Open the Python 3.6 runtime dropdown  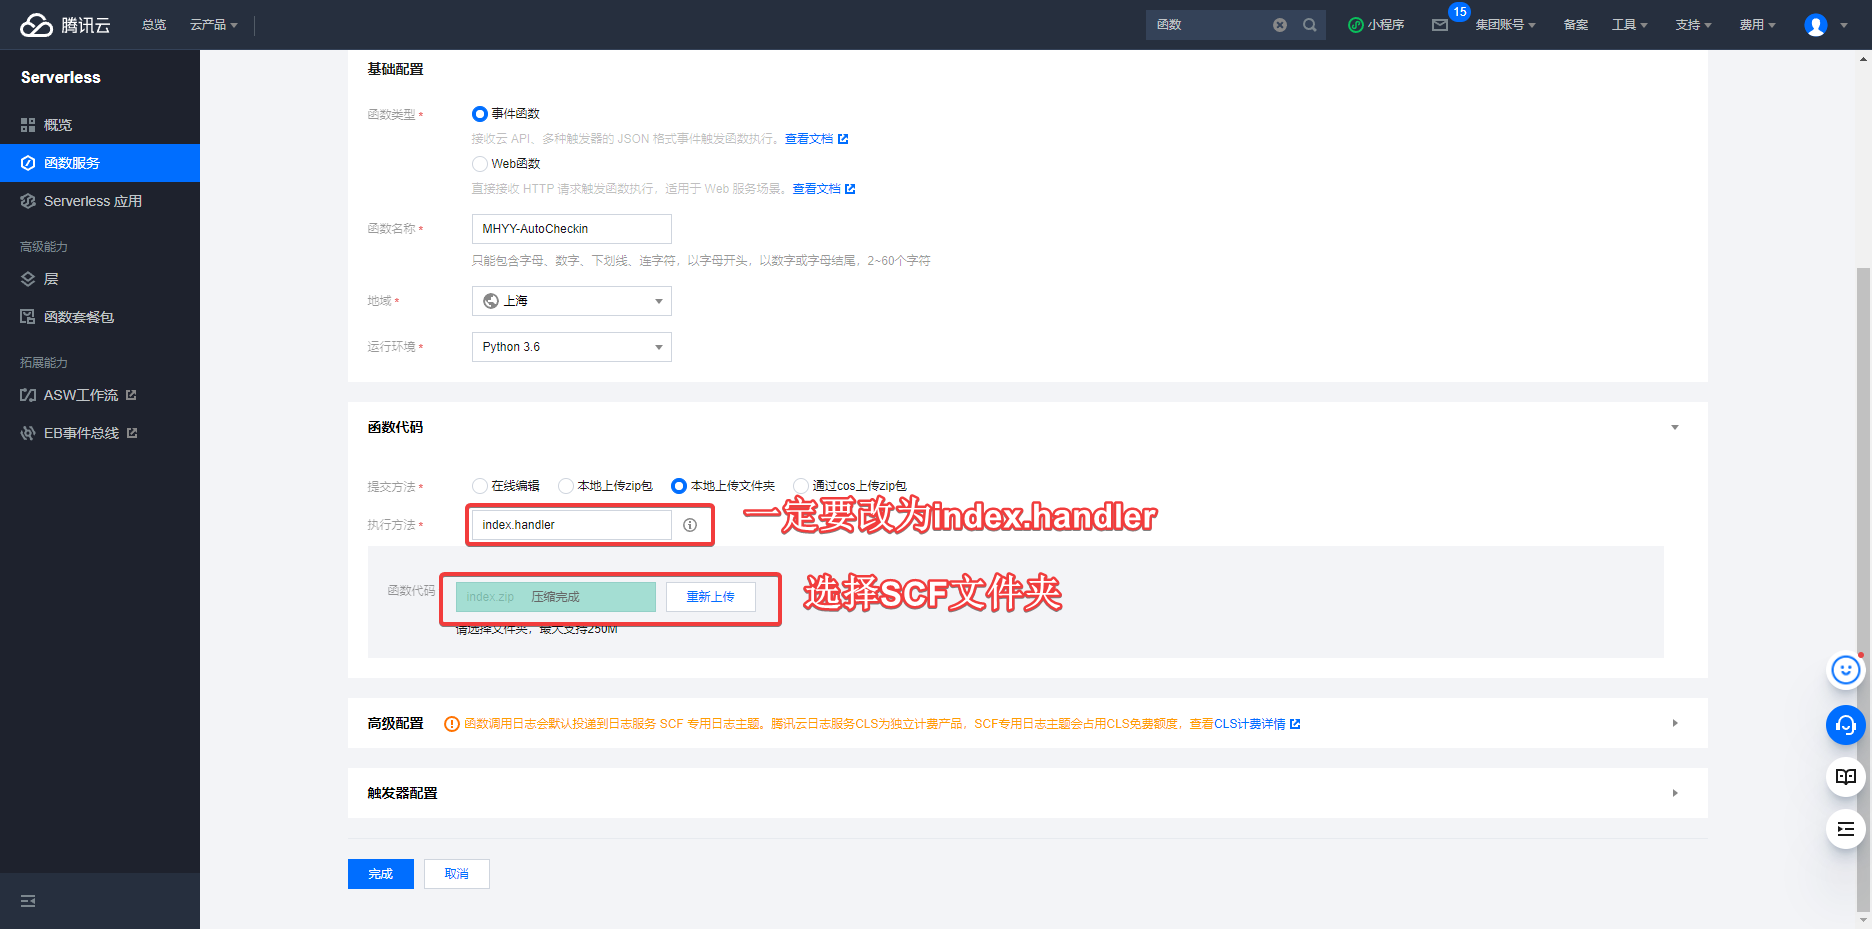click(x=571, y=347)
